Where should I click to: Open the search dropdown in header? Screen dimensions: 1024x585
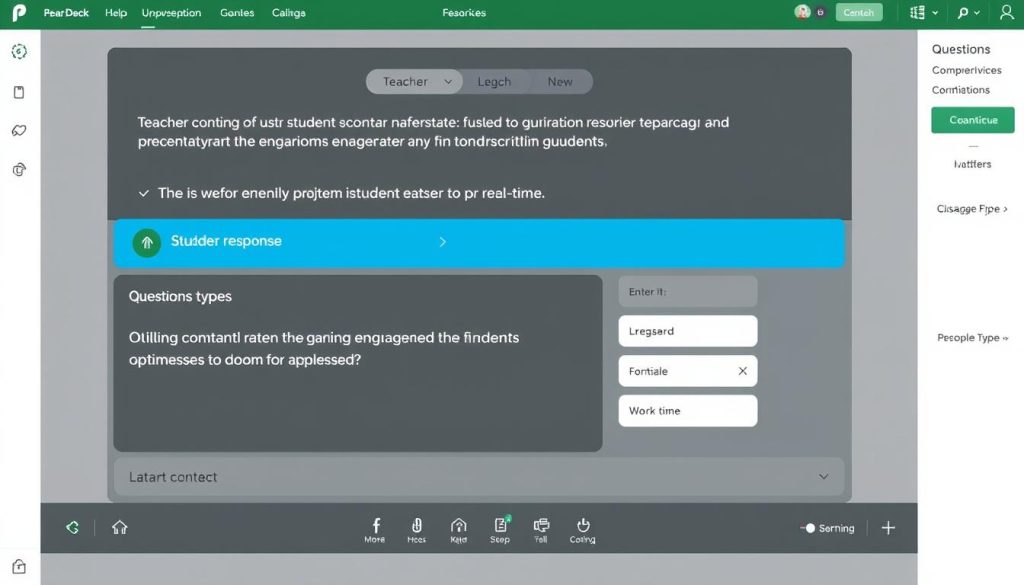pyautogui.click(x=968, y=12)
